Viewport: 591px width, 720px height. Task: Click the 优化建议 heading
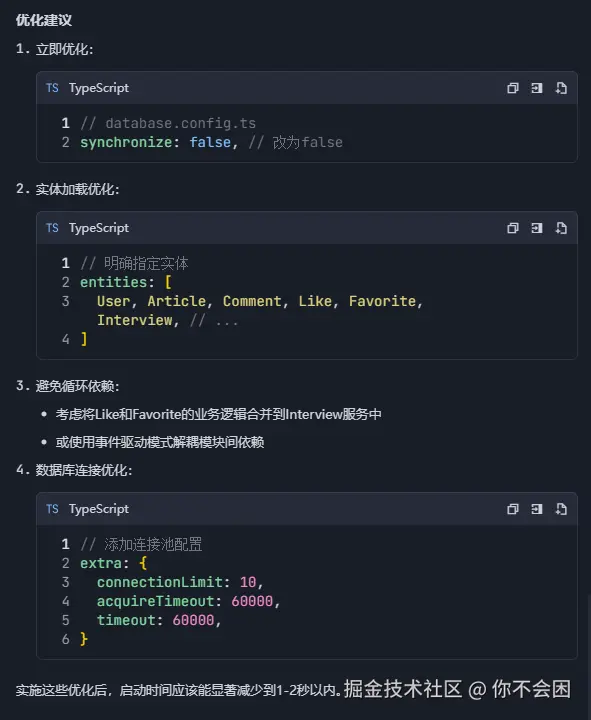coord(44,20)
